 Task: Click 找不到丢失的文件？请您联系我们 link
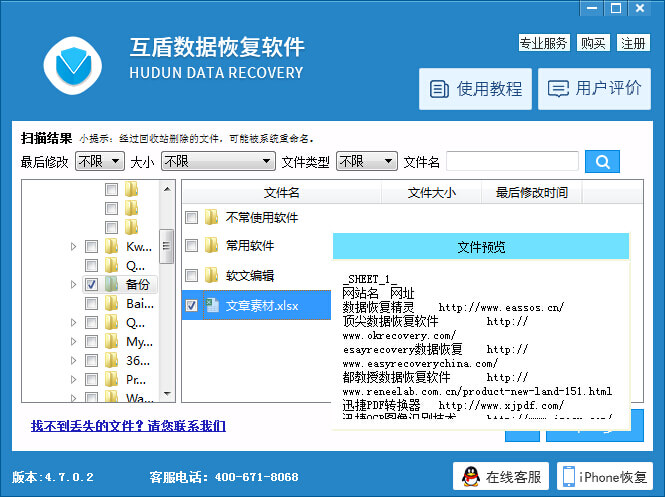[x=128, y=425]
